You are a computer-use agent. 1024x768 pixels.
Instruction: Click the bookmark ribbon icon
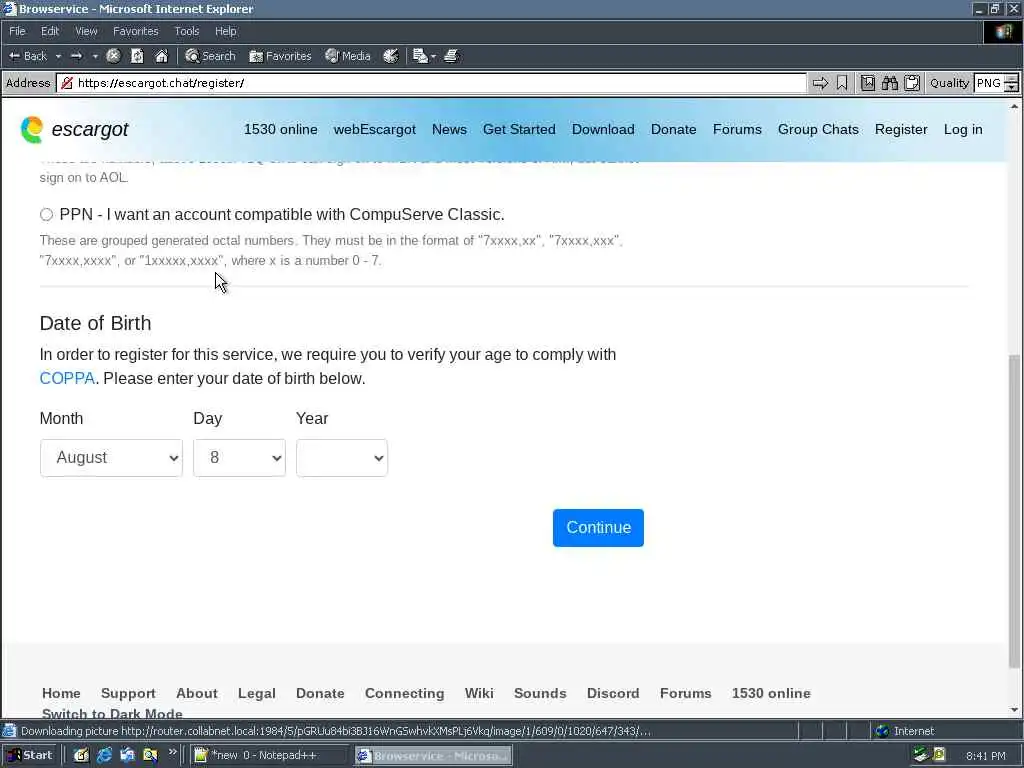point(842,83)
